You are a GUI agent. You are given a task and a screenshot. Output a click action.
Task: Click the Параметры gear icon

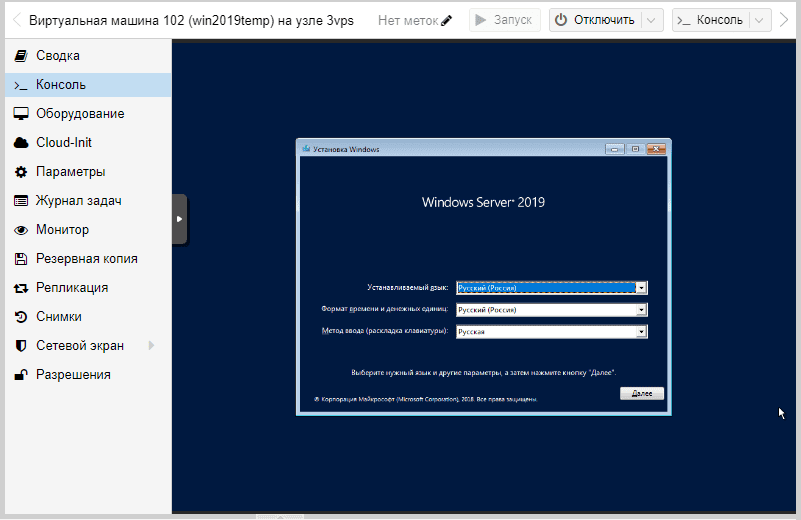(21, 172)
